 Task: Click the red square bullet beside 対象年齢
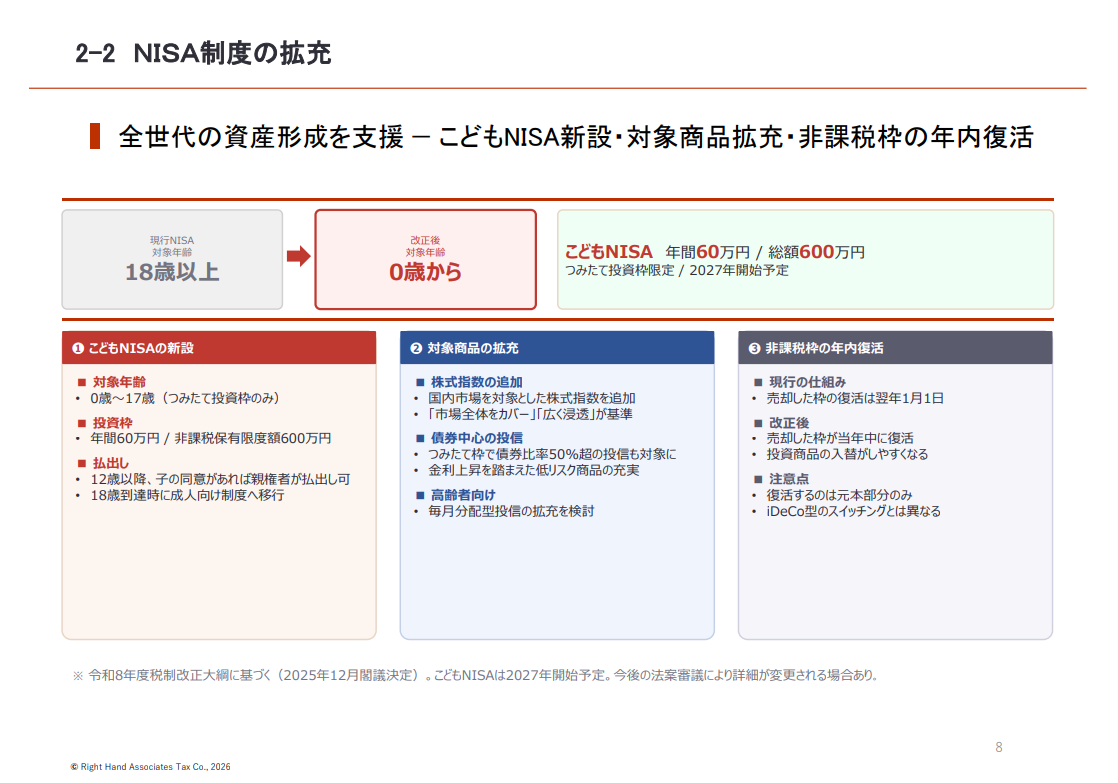pyautogui.click(x=82, y=382)
